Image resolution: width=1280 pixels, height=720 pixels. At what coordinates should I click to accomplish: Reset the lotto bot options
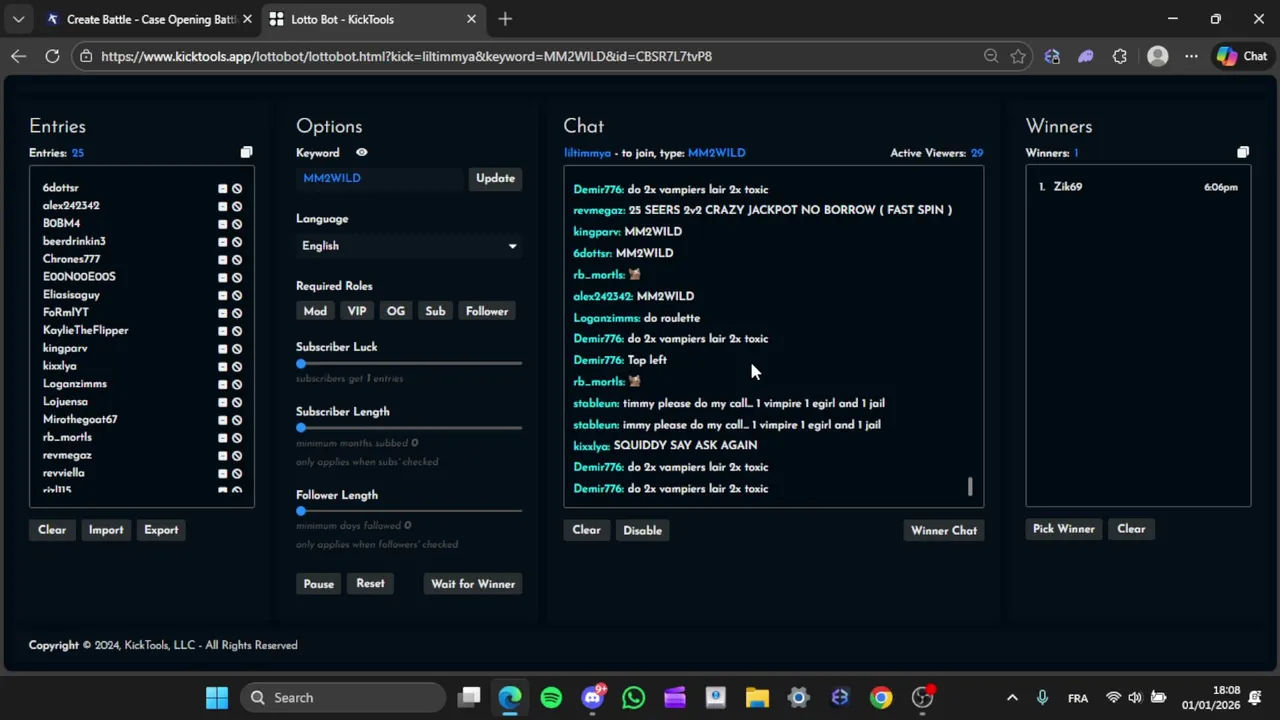click(x=370, y=584)
